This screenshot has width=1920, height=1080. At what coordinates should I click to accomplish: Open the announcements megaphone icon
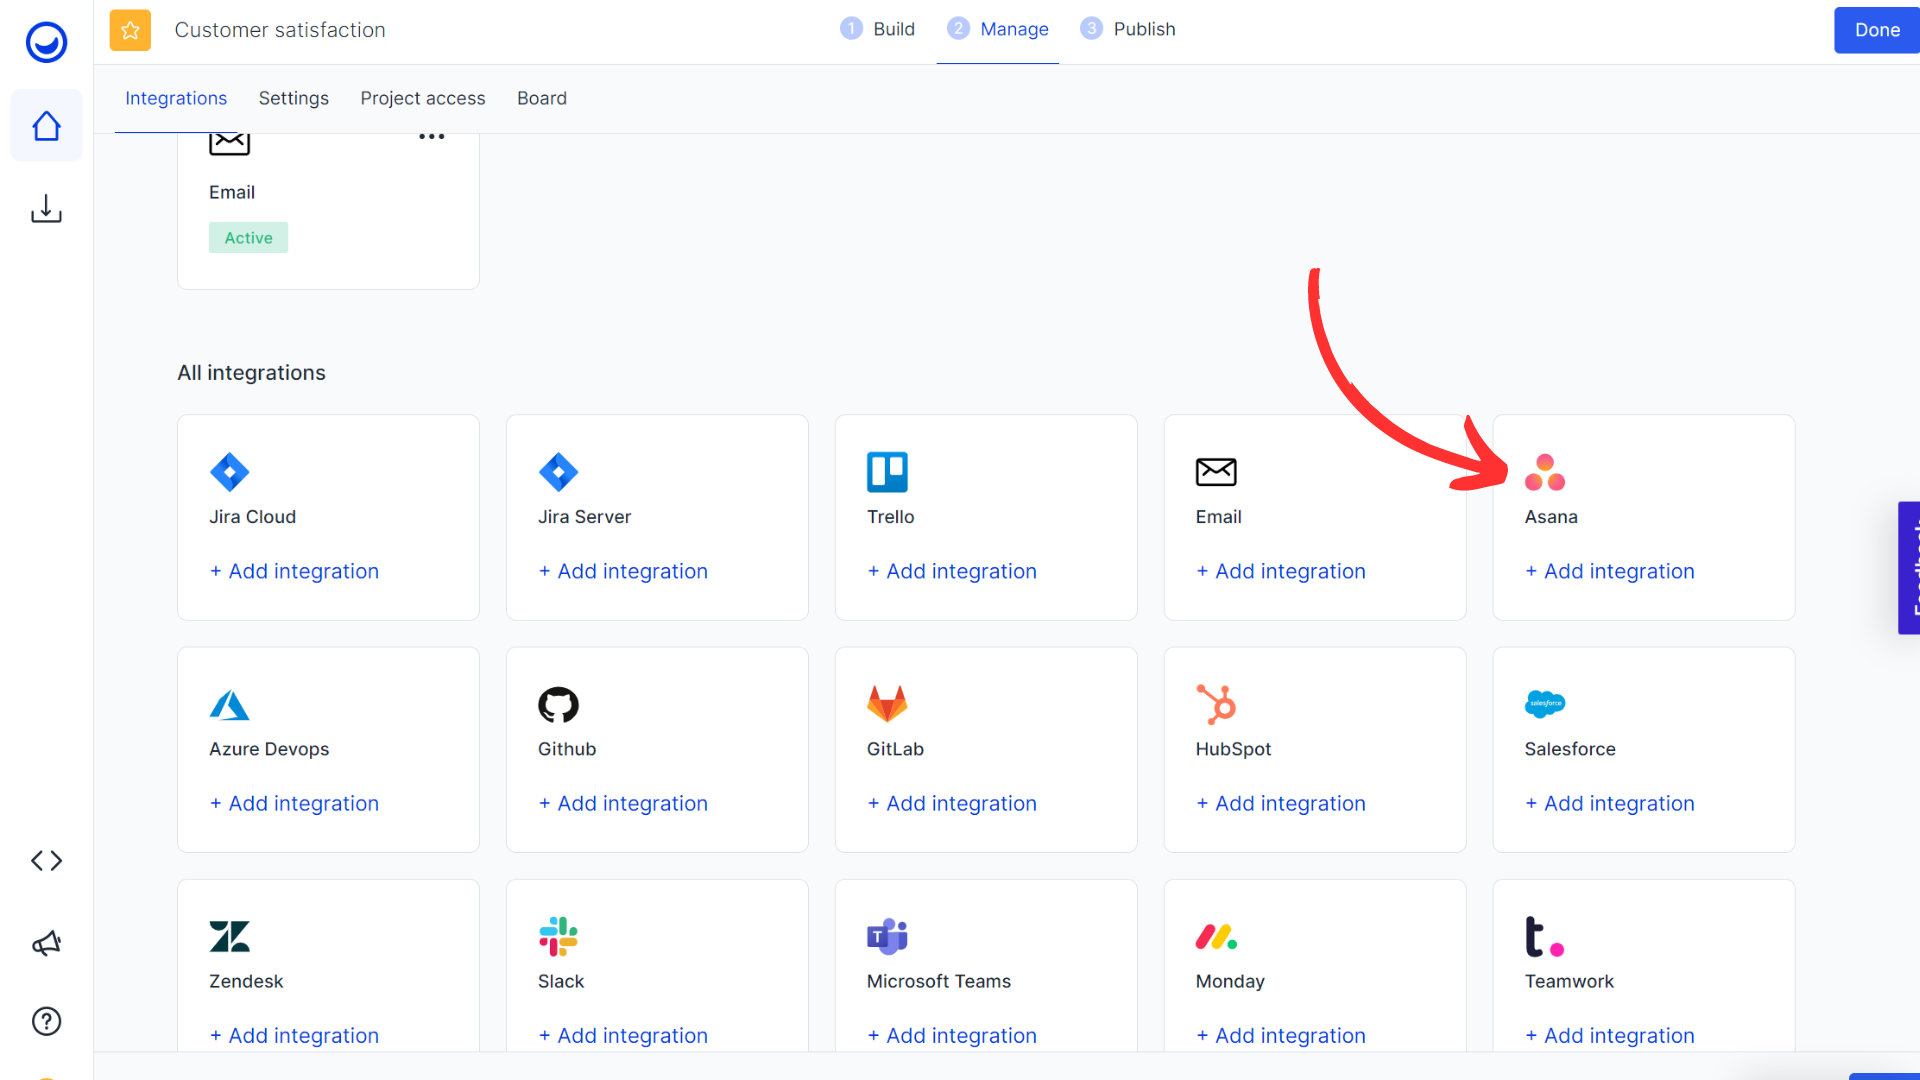(x=46, y=943)
